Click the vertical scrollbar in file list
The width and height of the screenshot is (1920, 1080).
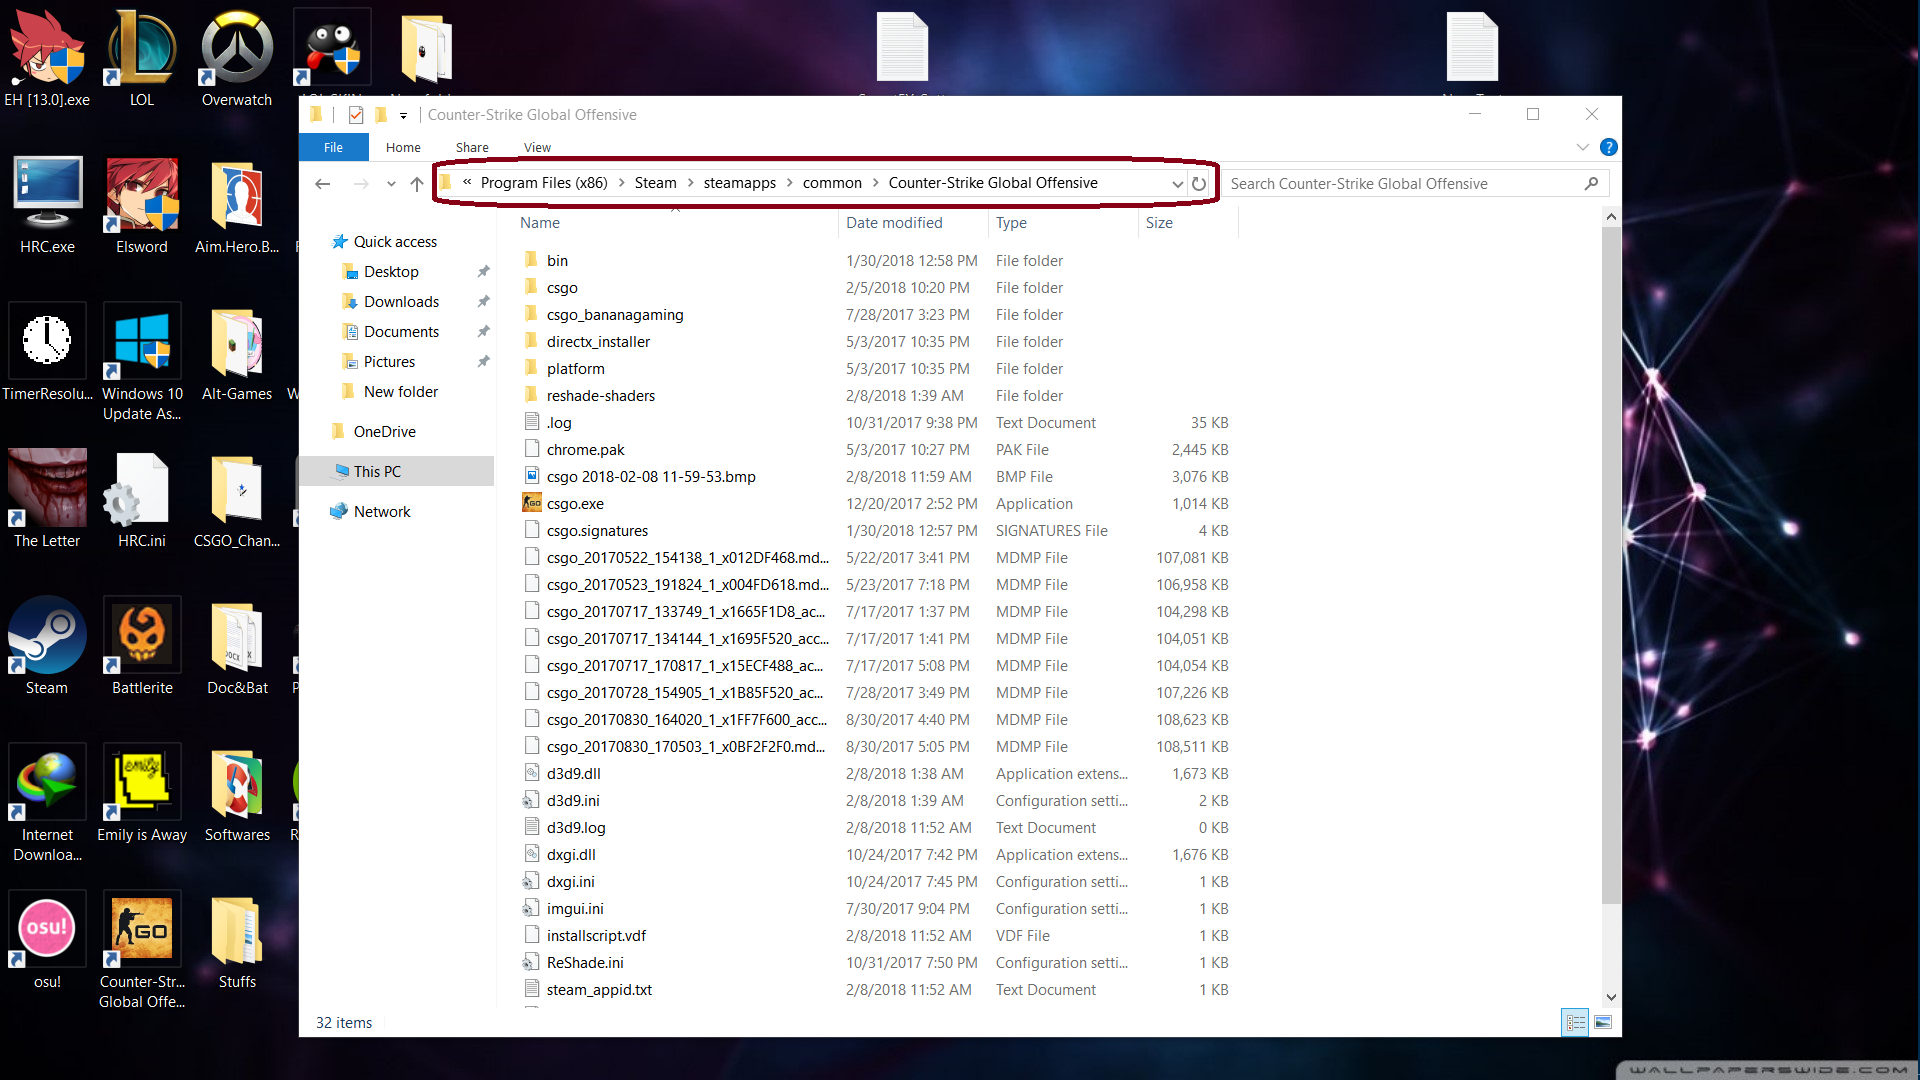point(1610,560)
